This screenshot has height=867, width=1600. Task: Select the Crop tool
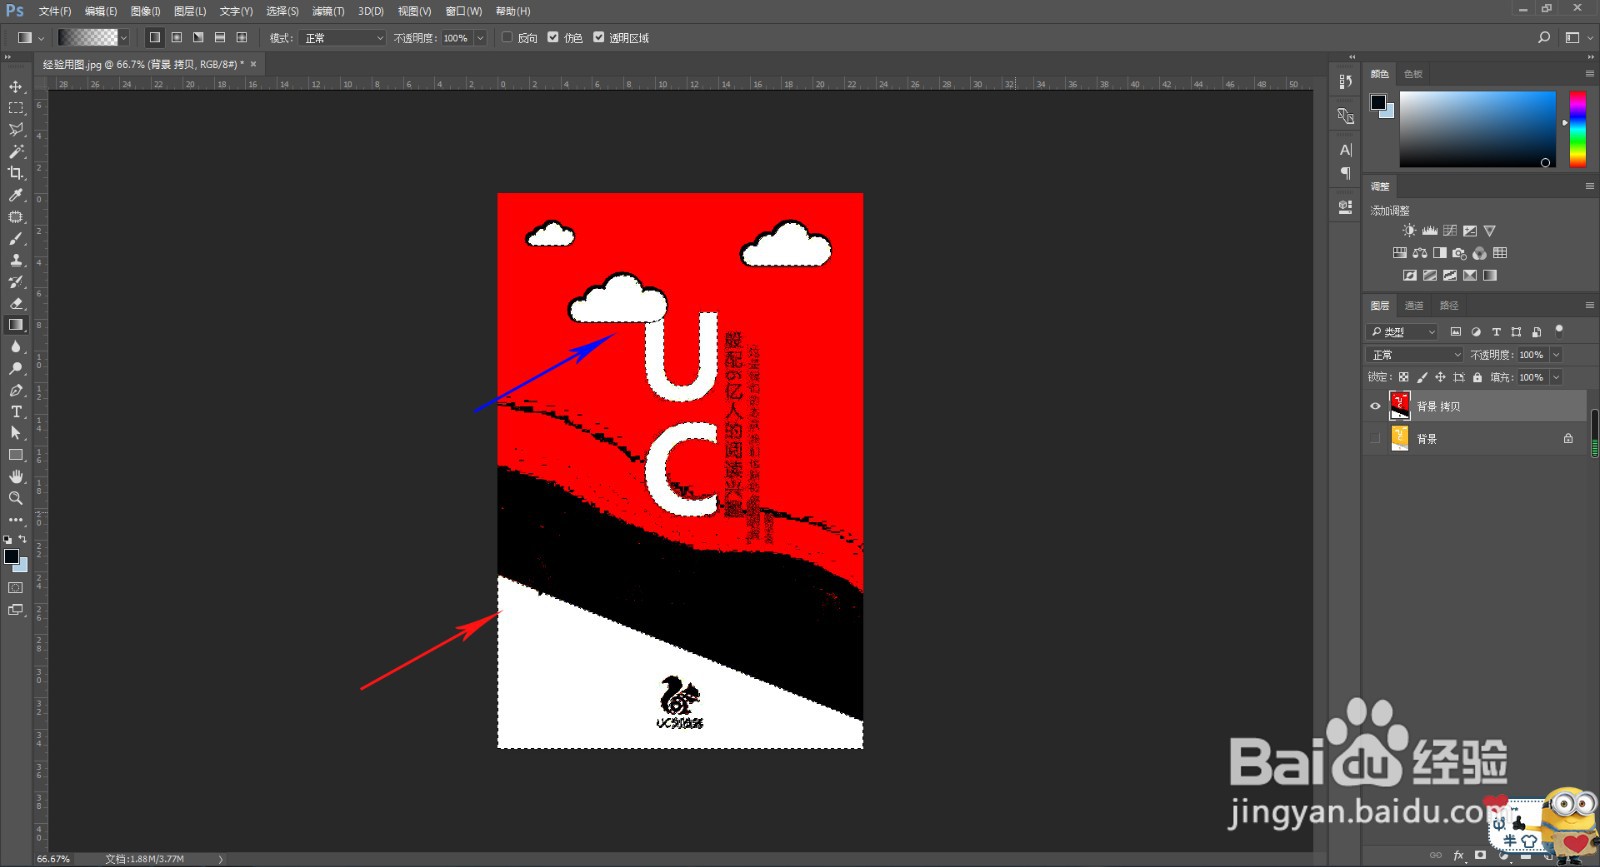(16, 173)
